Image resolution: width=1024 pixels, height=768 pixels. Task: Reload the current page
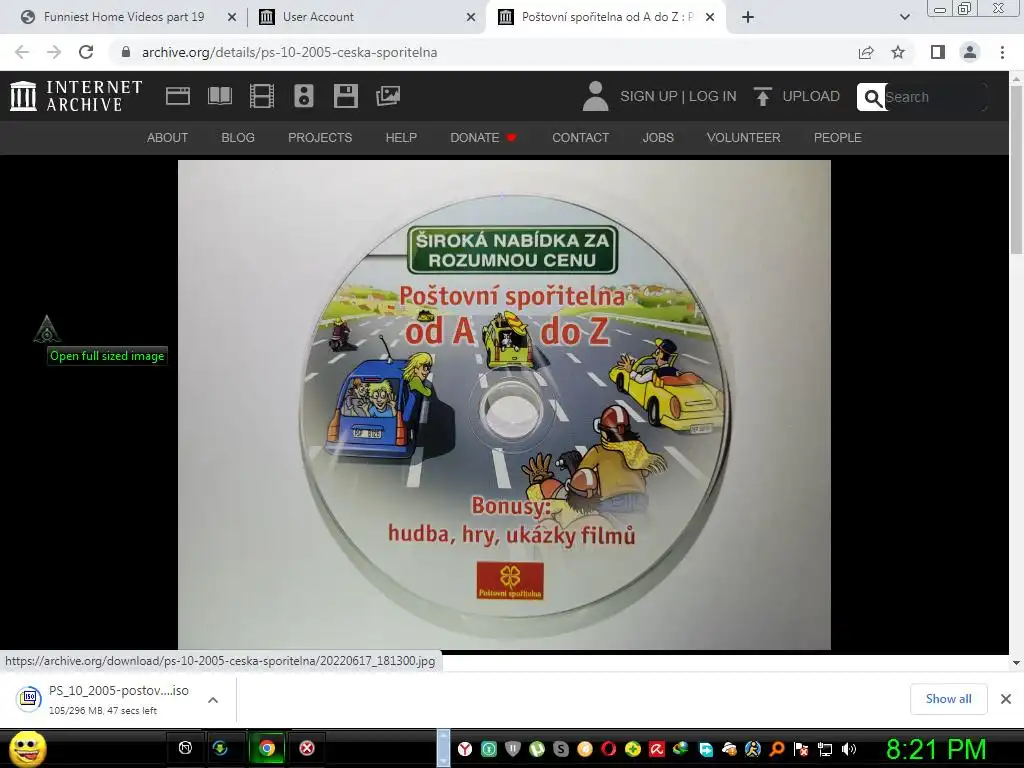point(86,52)
